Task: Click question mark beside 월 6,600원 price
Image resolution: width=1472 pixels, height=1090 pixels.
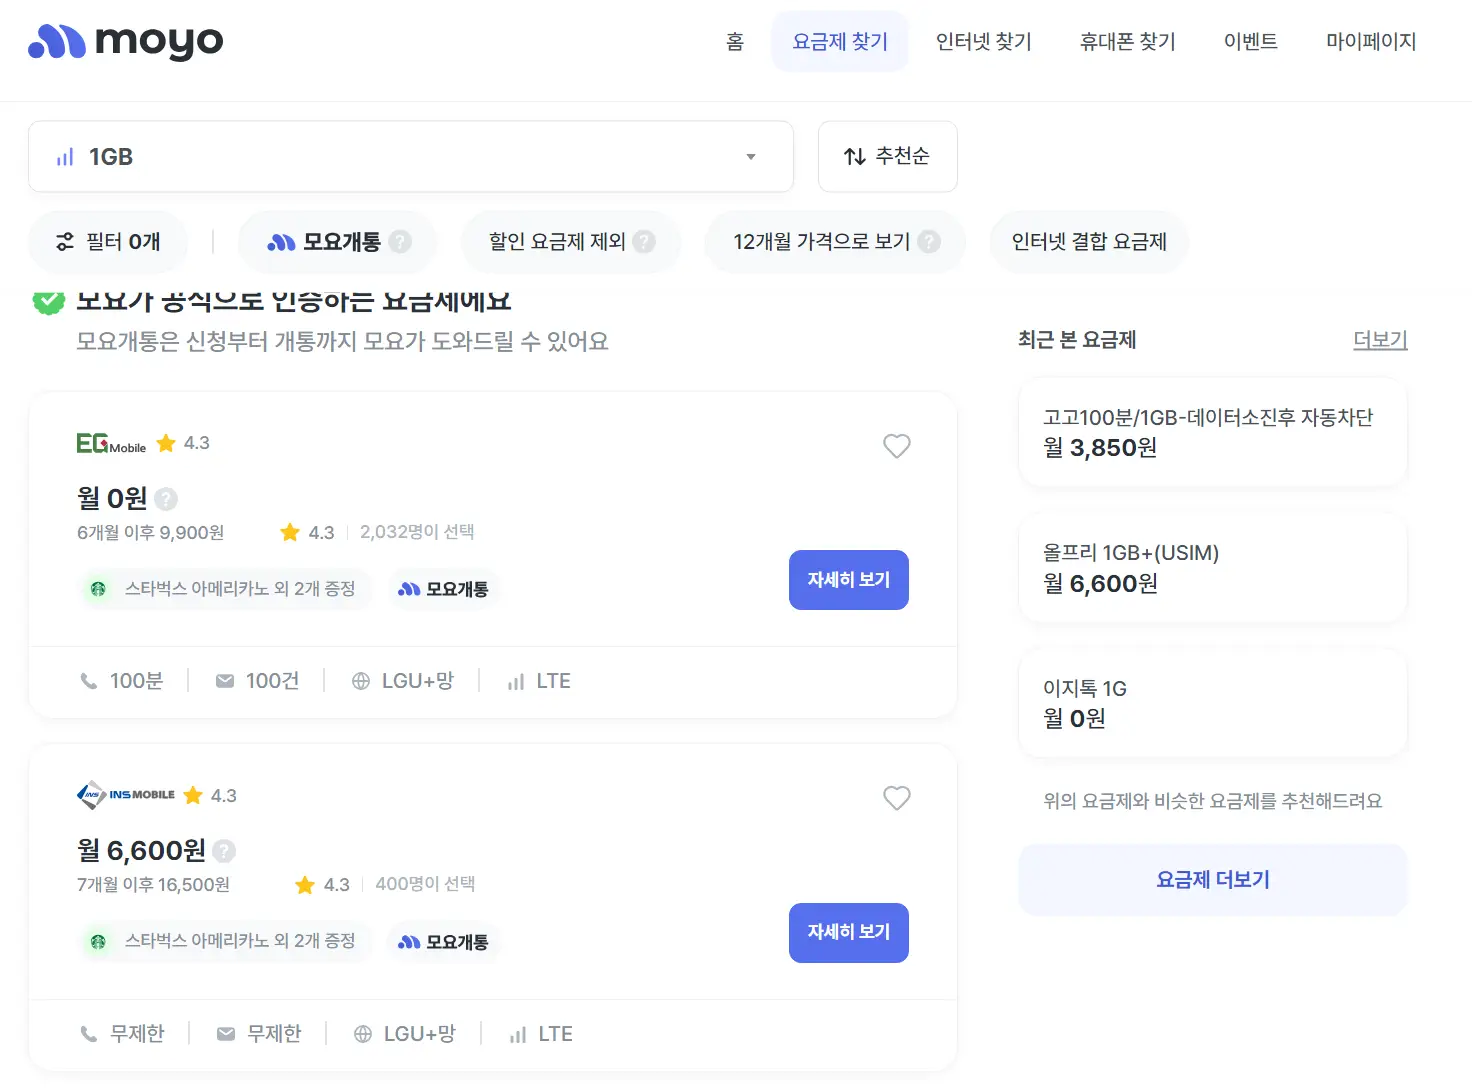Action: [224, 851]
